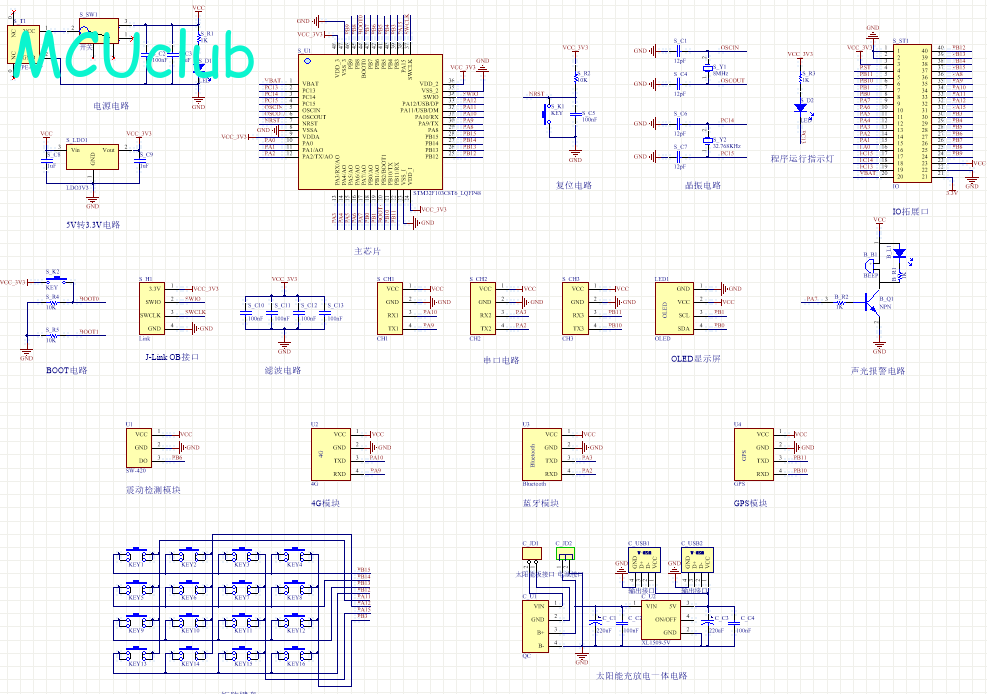Select the S_CH1 serial header block

(390, 308)
